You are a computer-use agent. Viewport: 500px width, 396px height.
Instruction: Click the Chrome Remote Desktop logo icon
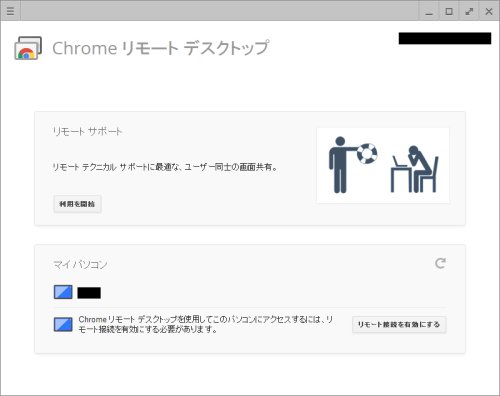tap(28, 48)
